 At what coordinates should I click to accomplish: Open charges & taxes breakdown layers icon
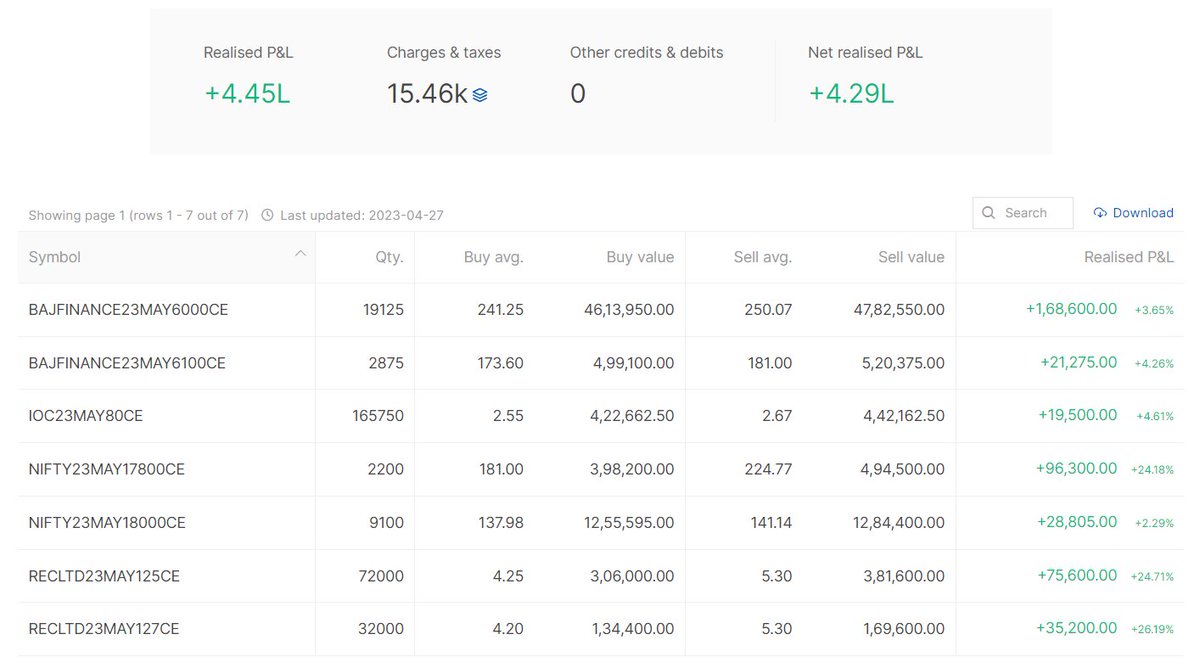pyautogui.click(x=480, y=95)
